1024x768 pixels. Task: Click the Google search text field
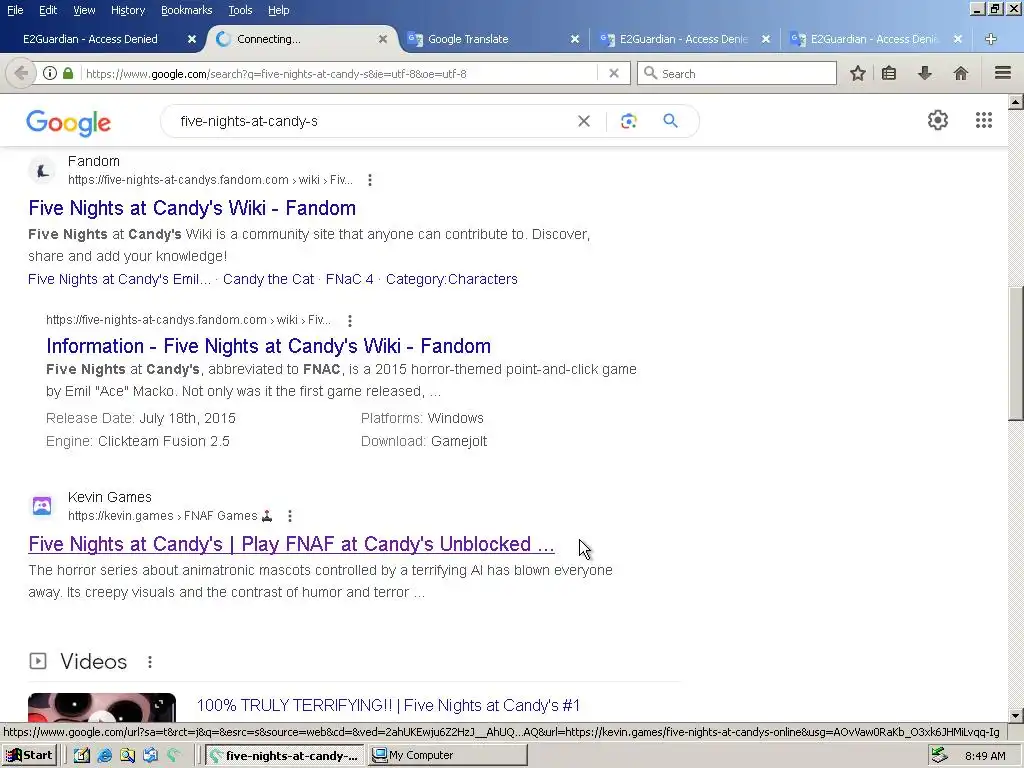372,121
